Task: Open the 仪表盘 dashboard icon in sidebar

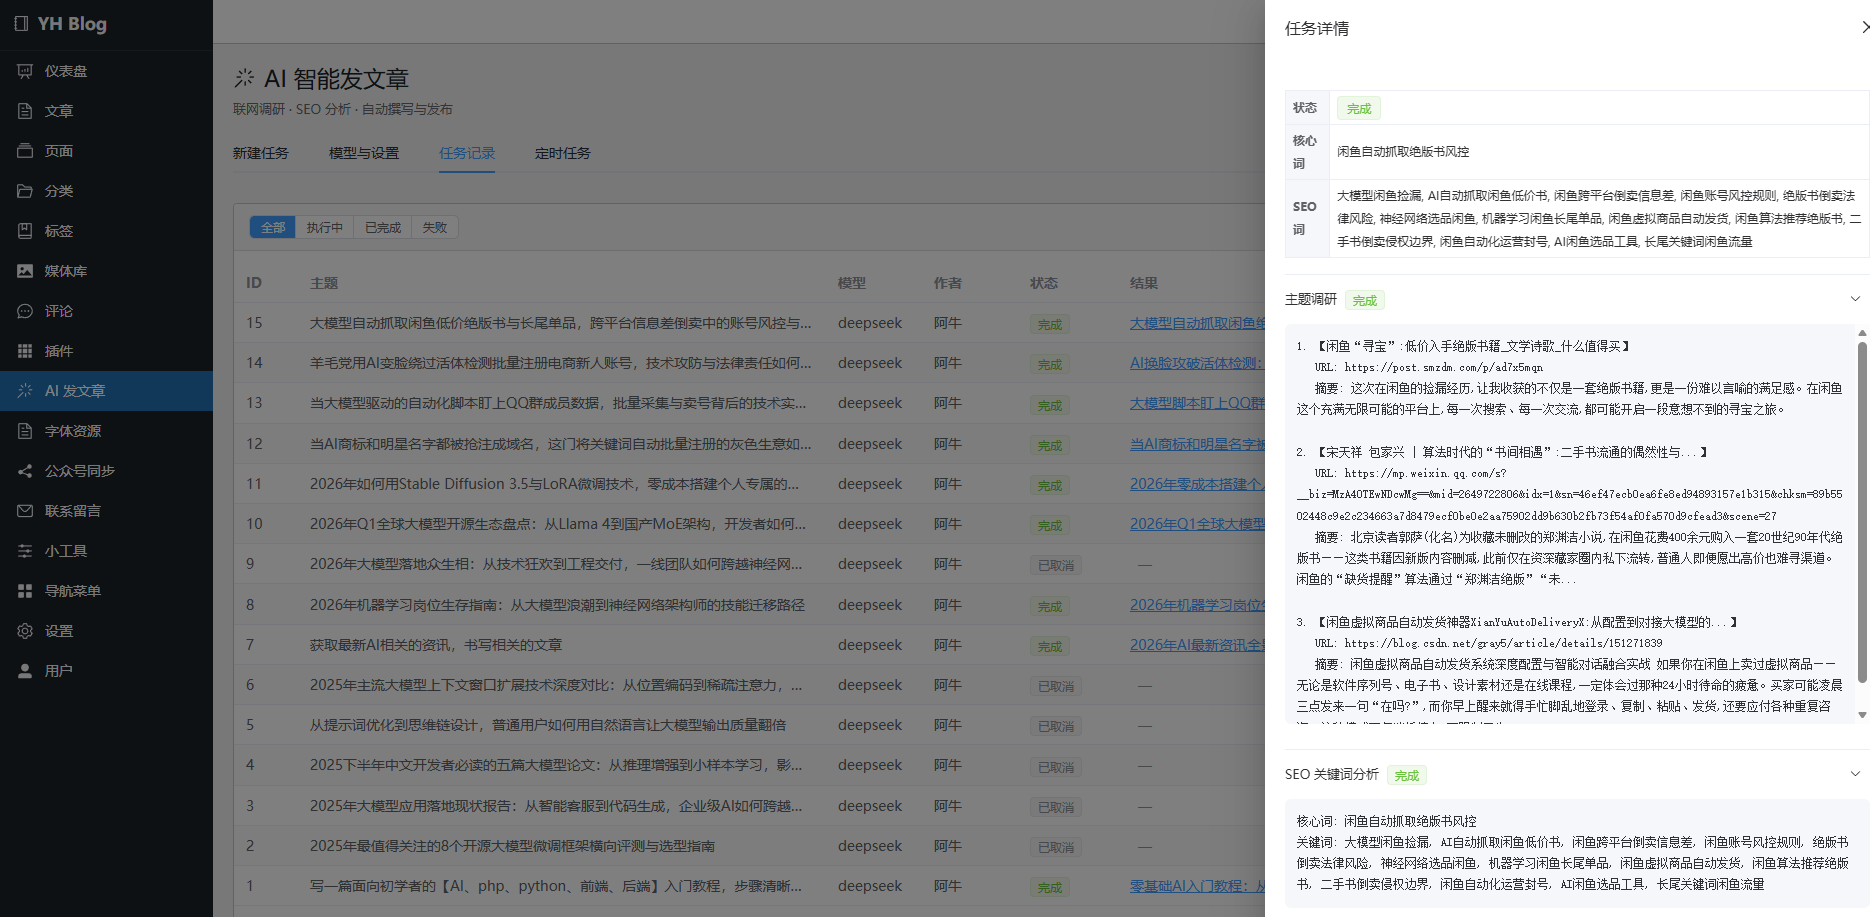Action: 25,71
